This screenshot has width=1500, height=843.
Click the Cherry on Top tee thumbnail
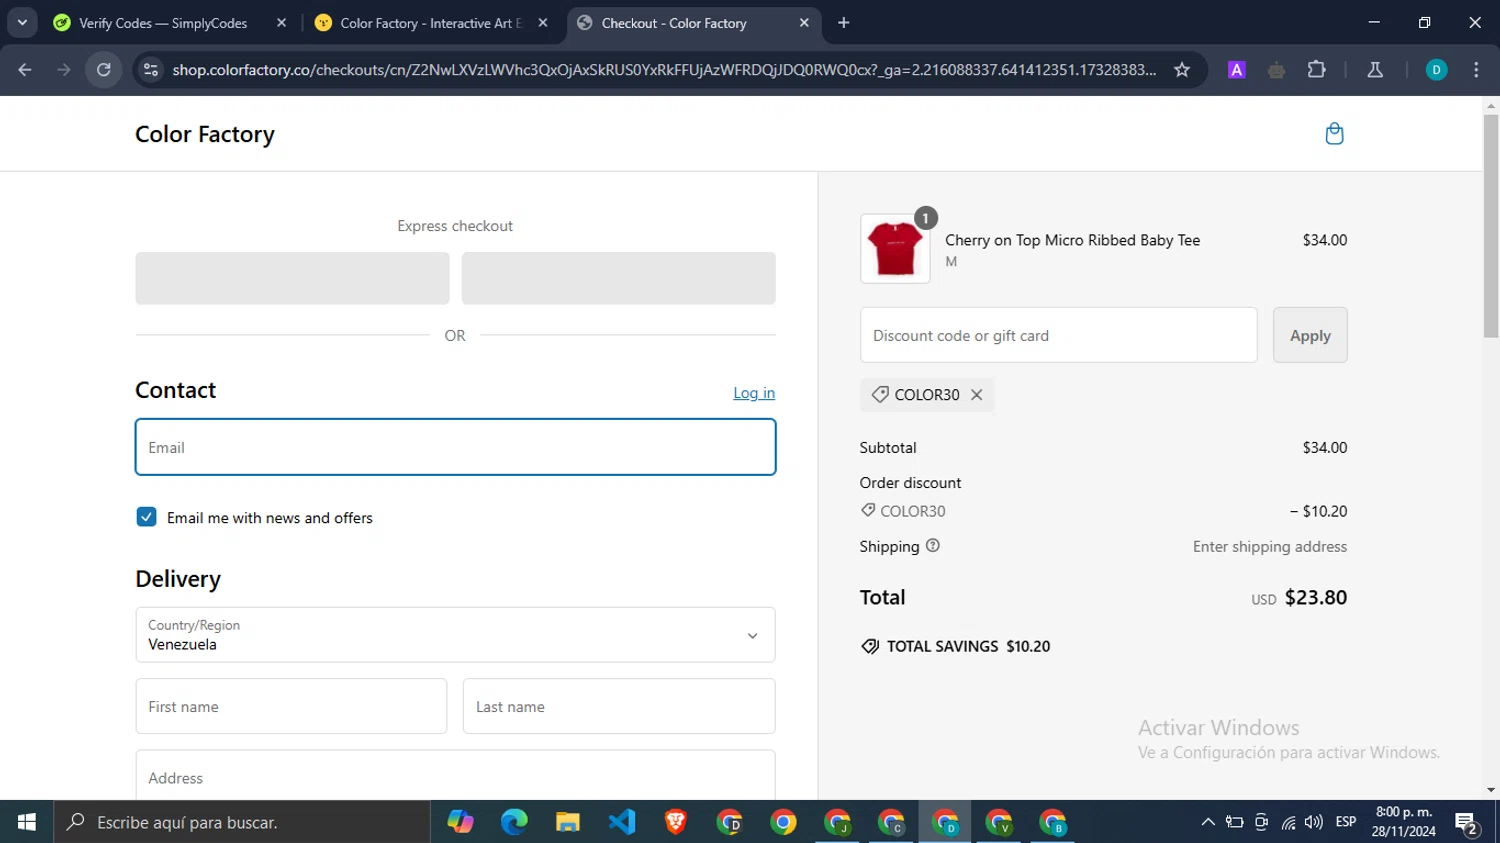point(895,249)
